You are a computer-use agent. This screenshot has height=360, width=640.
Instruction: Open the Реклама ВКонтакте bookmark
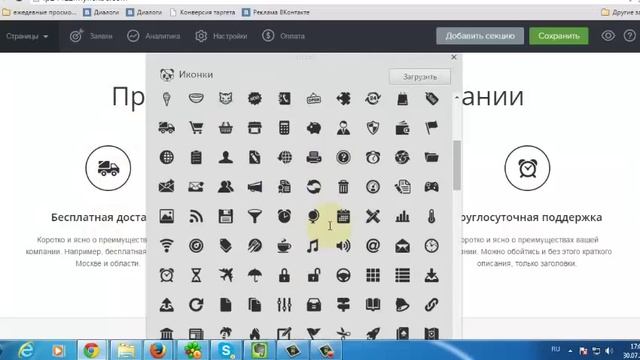(276, 12)
